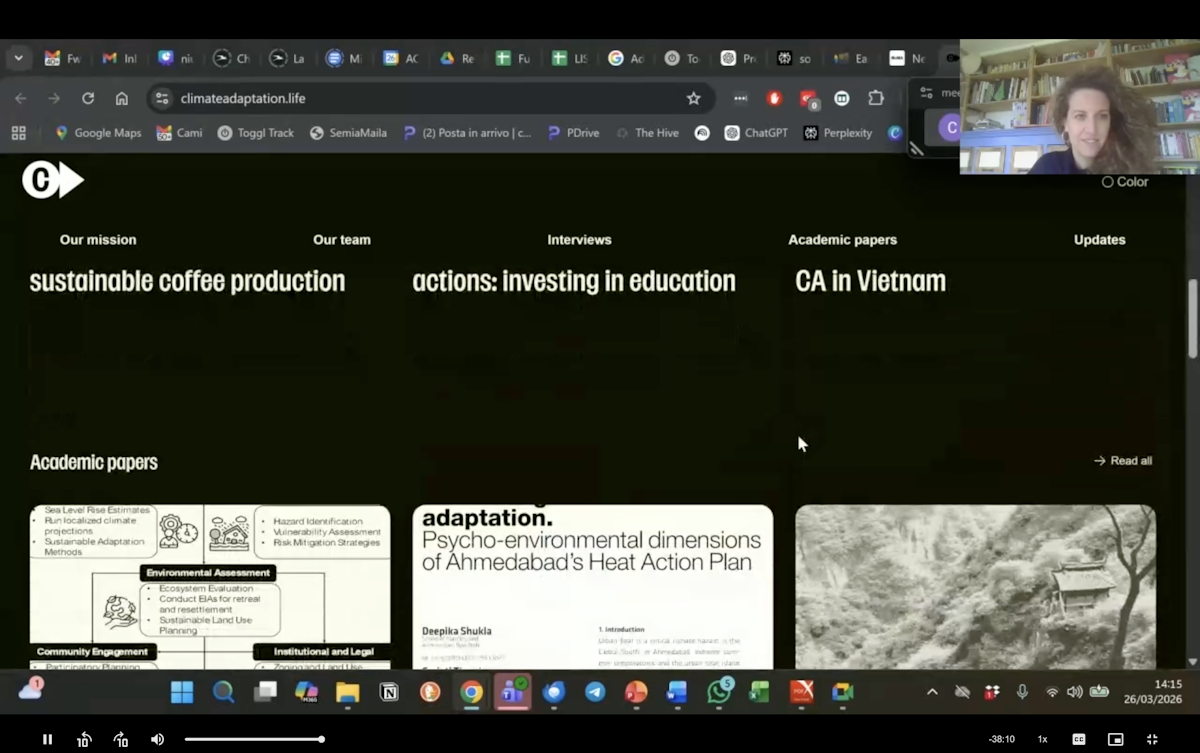Screen dimensions: 1200x753
Task: Go to Academic papers in navigation
Action: pos(842,240)
